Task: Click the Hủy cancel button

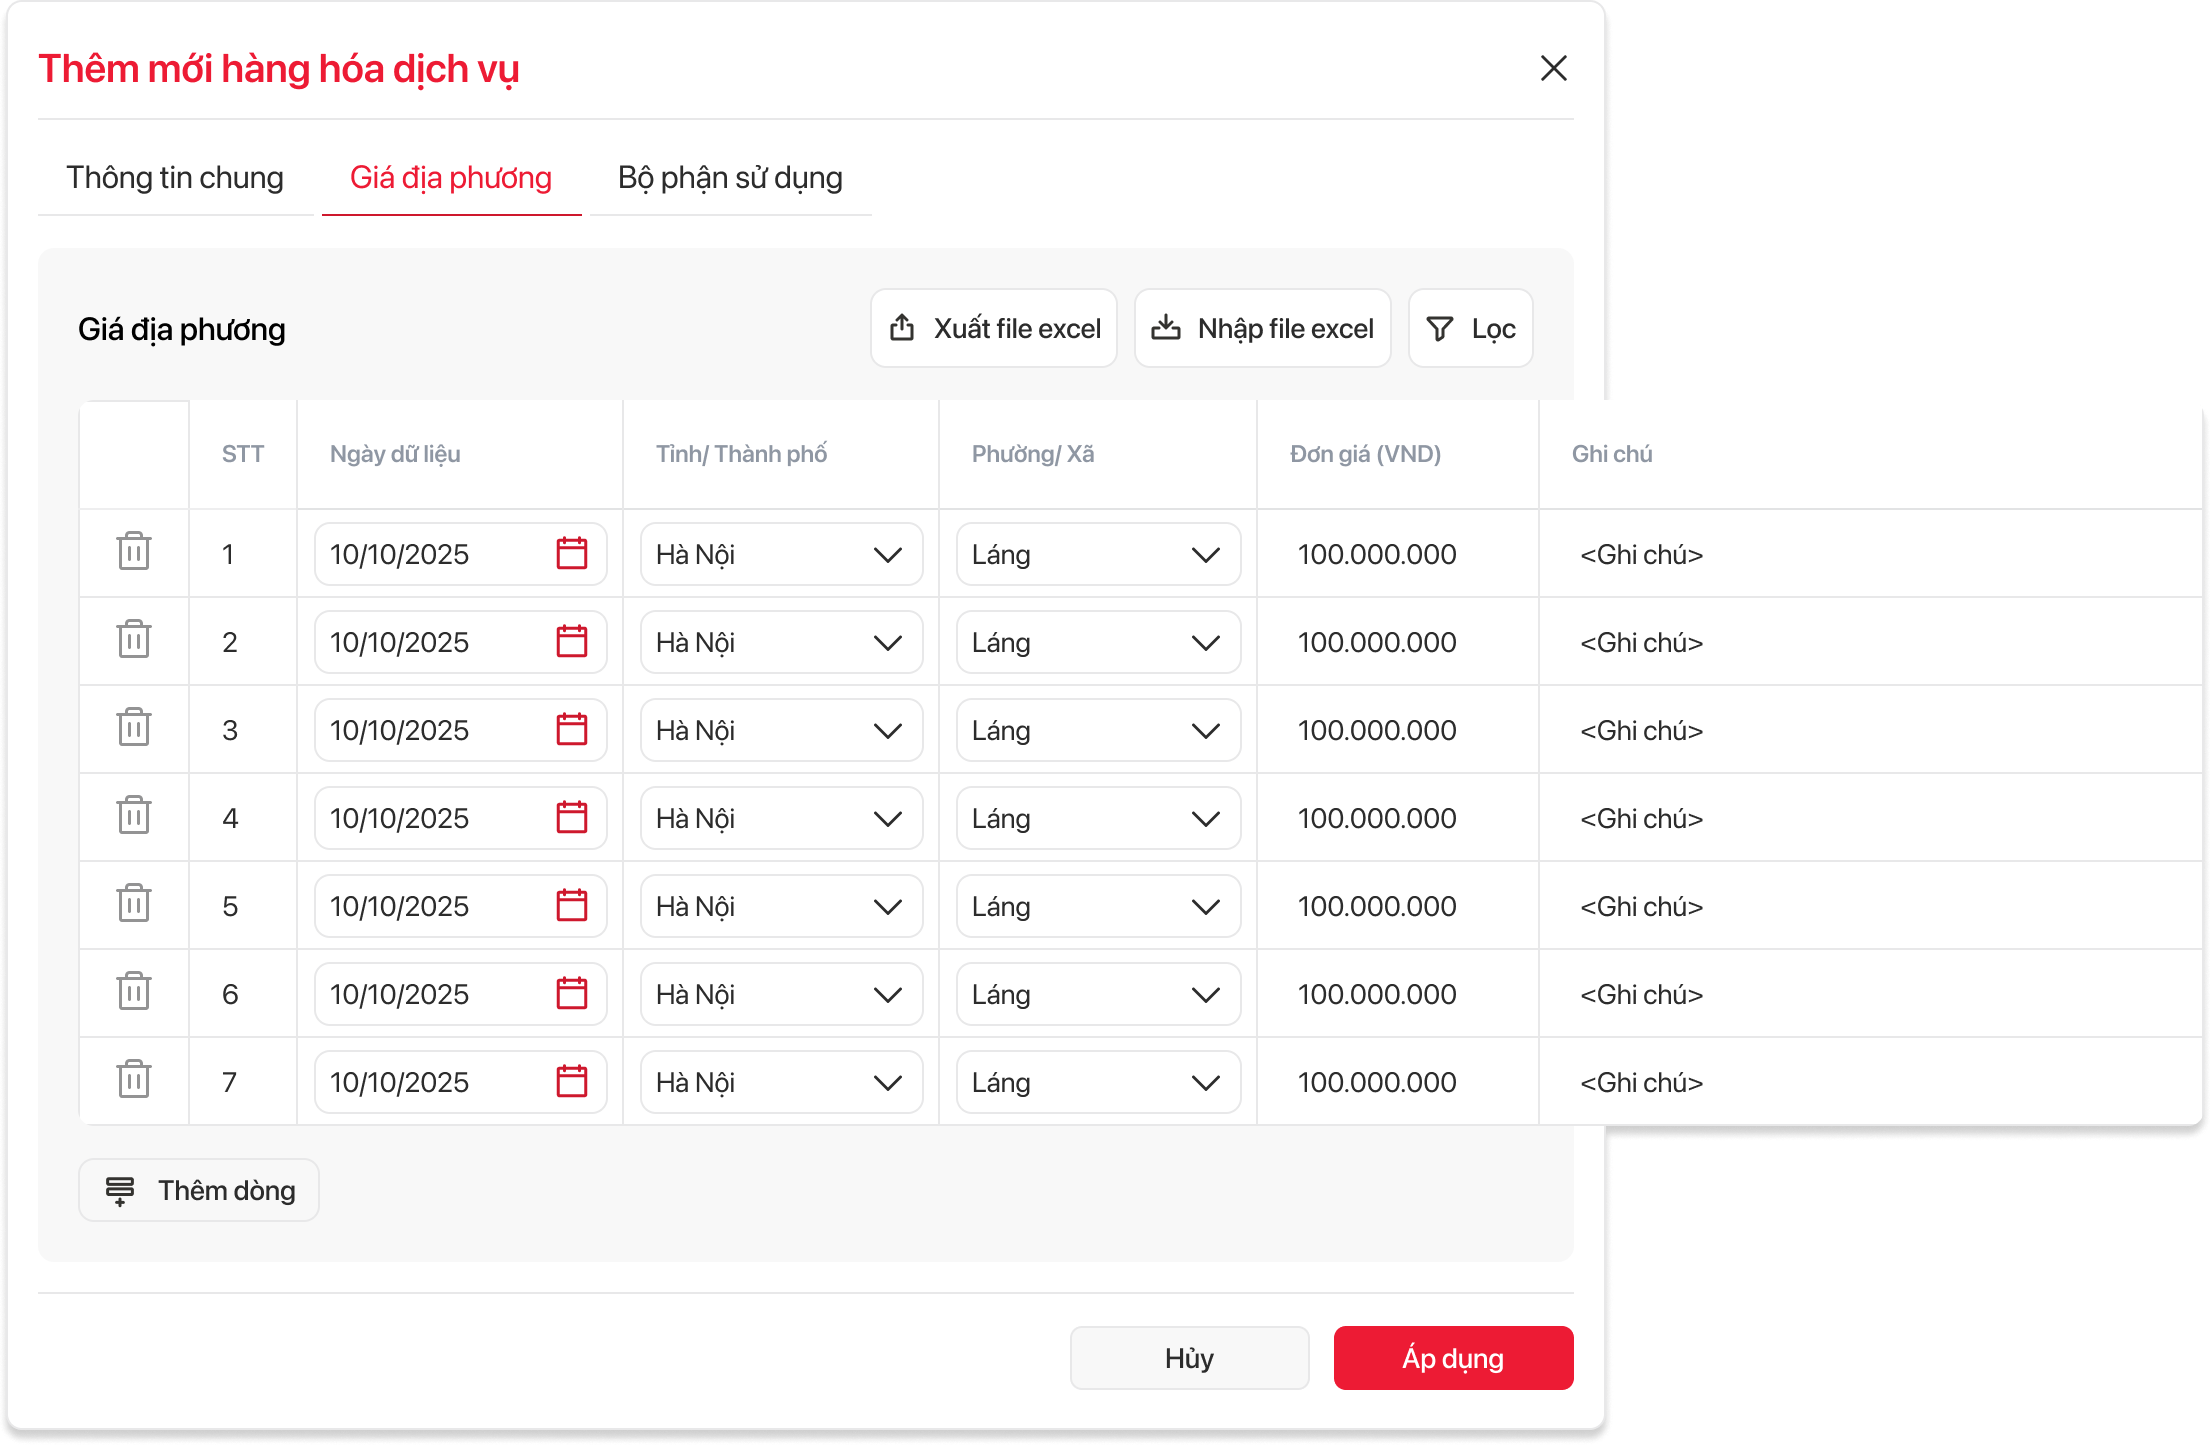Action: (1189, 1358)
